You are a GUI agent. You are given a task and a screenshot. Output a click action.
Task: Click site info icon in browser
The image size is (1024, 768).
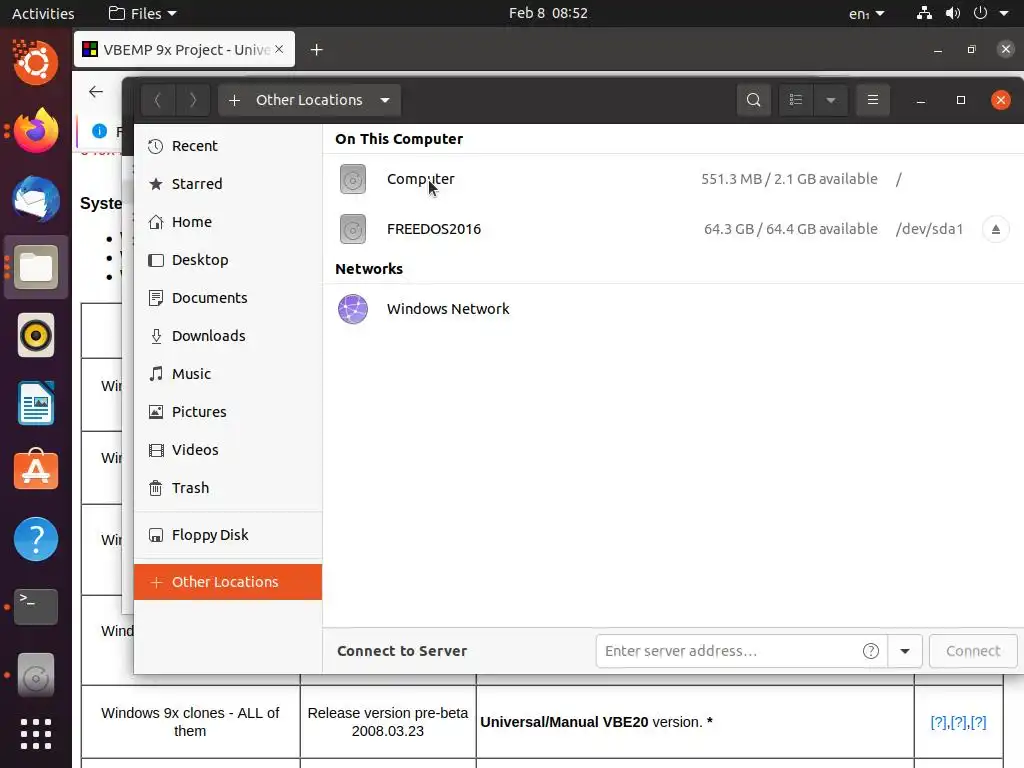point(99,131)
